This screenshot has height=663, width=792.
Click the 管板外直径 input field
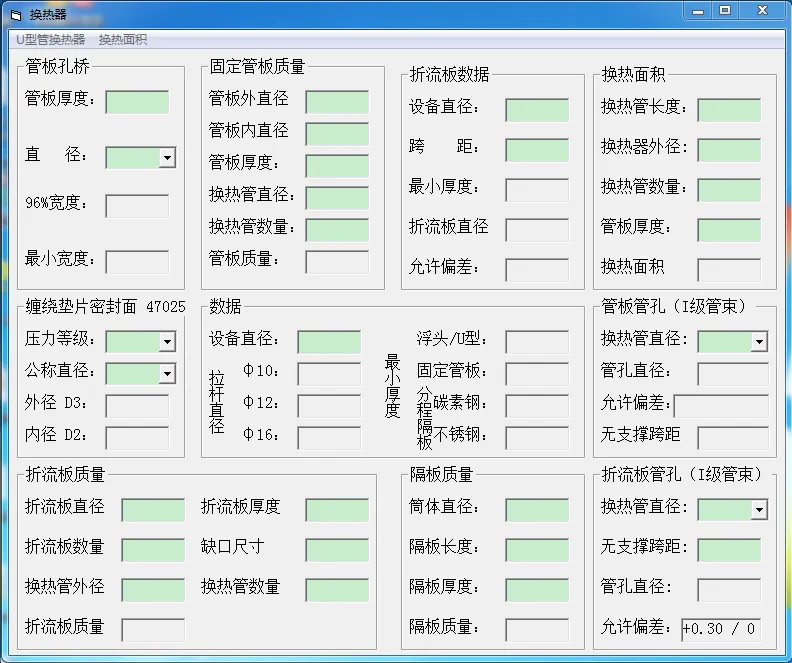(x=336, y=102)
